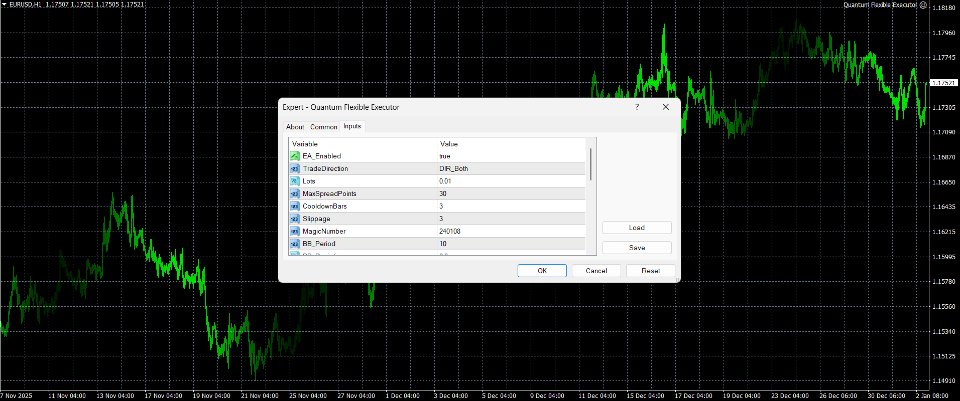Image resolution: width=960 pixels, height=401 pixels.
Task: Click the MaxSpreadPoints row icon
Action: 294,193
